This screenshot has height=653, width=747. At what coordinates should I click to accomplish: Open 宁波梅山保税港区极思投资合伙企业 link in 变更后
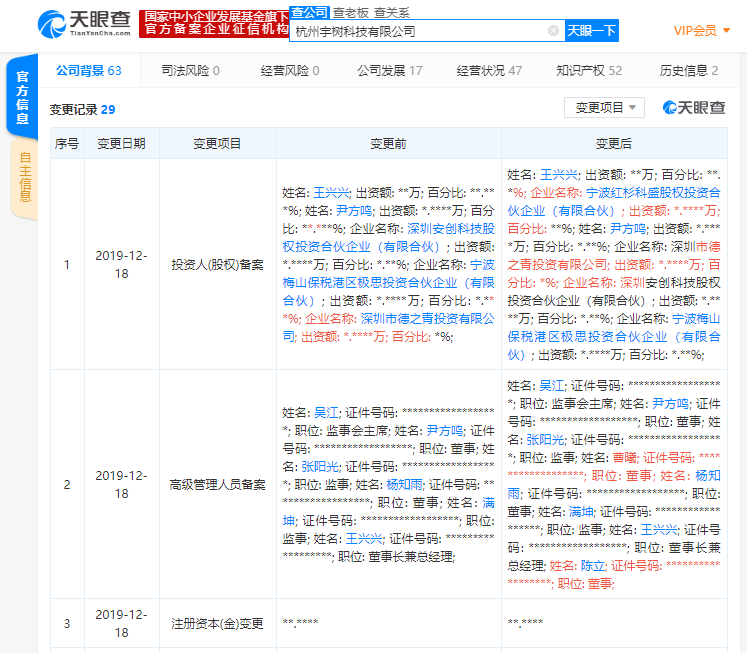pos(614,337)
